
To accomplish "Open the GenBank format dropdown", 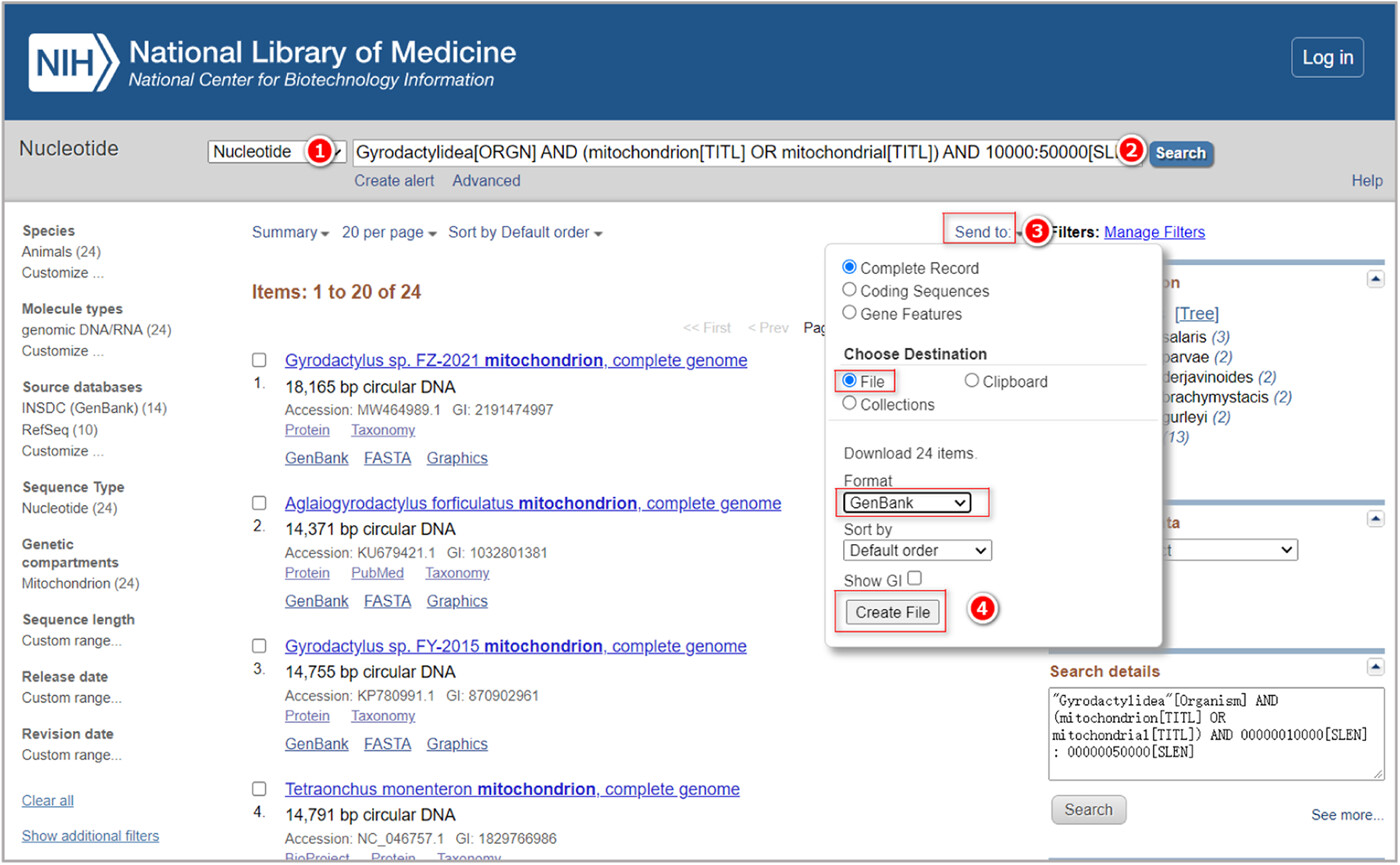I will coord(907,503).
